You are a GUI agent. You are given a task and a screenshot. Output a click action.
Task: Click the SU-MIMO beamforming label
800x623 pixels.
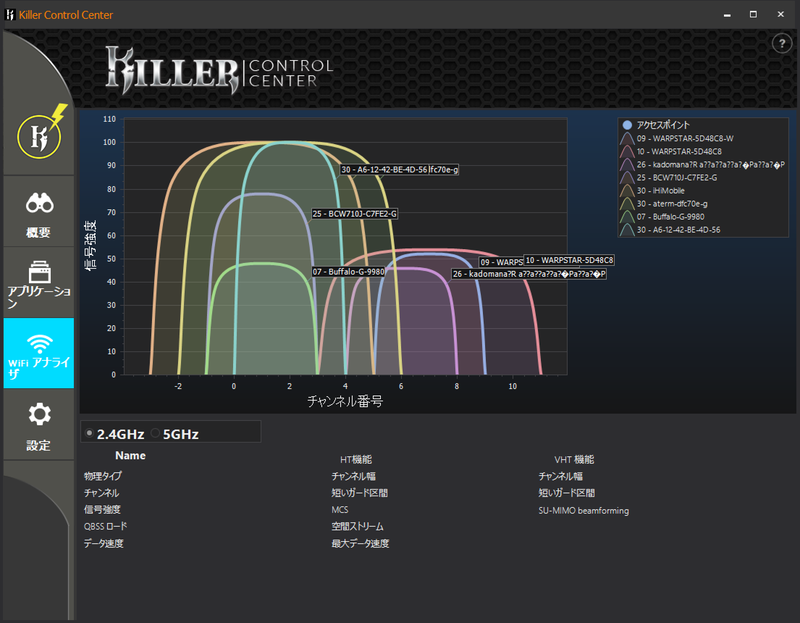(x=584, y=511)
